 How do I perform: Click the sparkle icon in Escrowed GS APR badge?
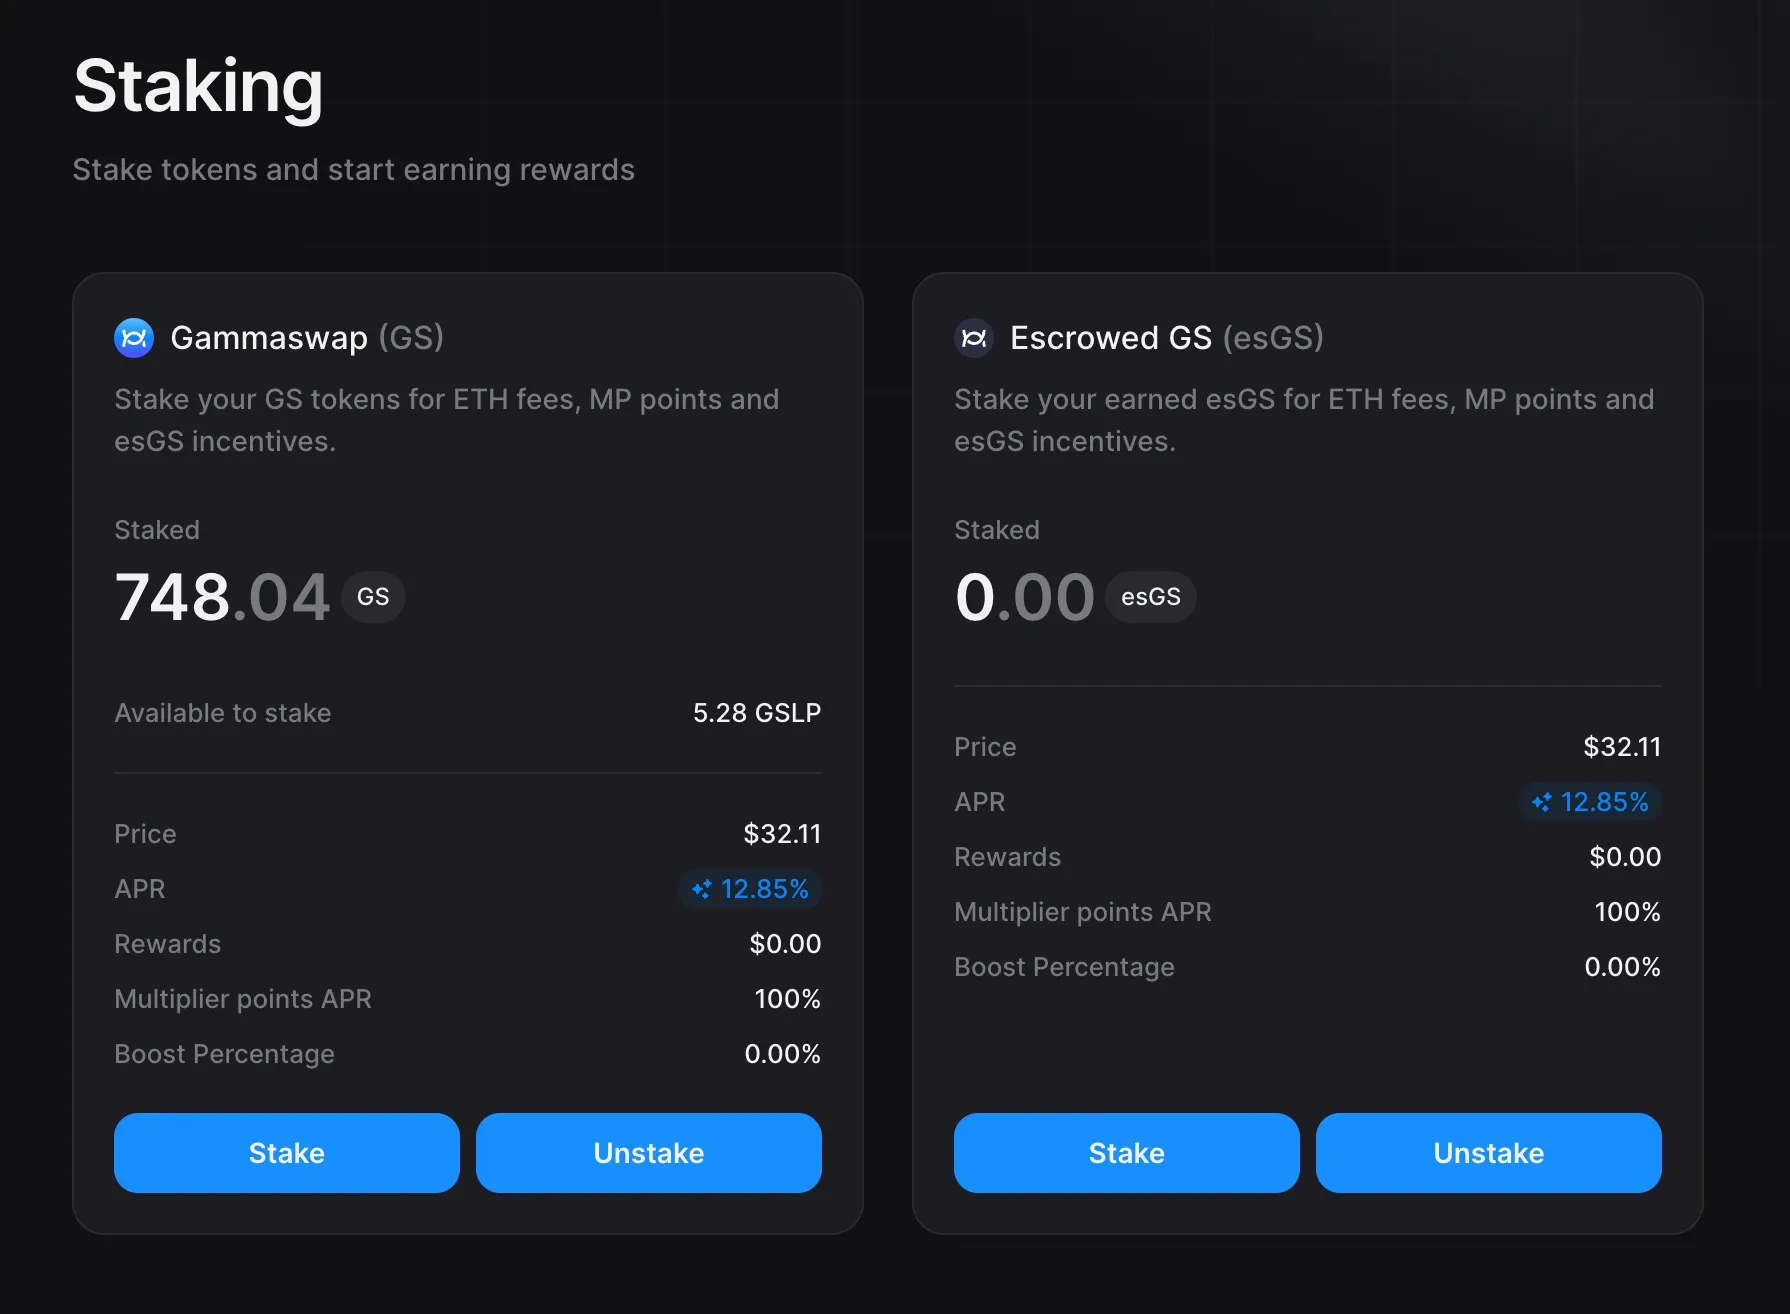[1542, 802]
